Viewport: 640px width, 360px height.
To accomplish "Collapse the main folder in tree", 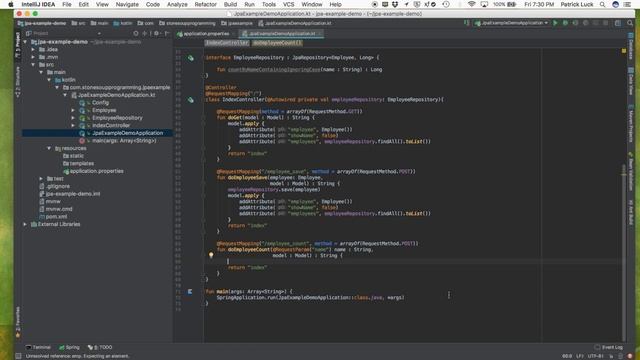I will pos(41,72).
